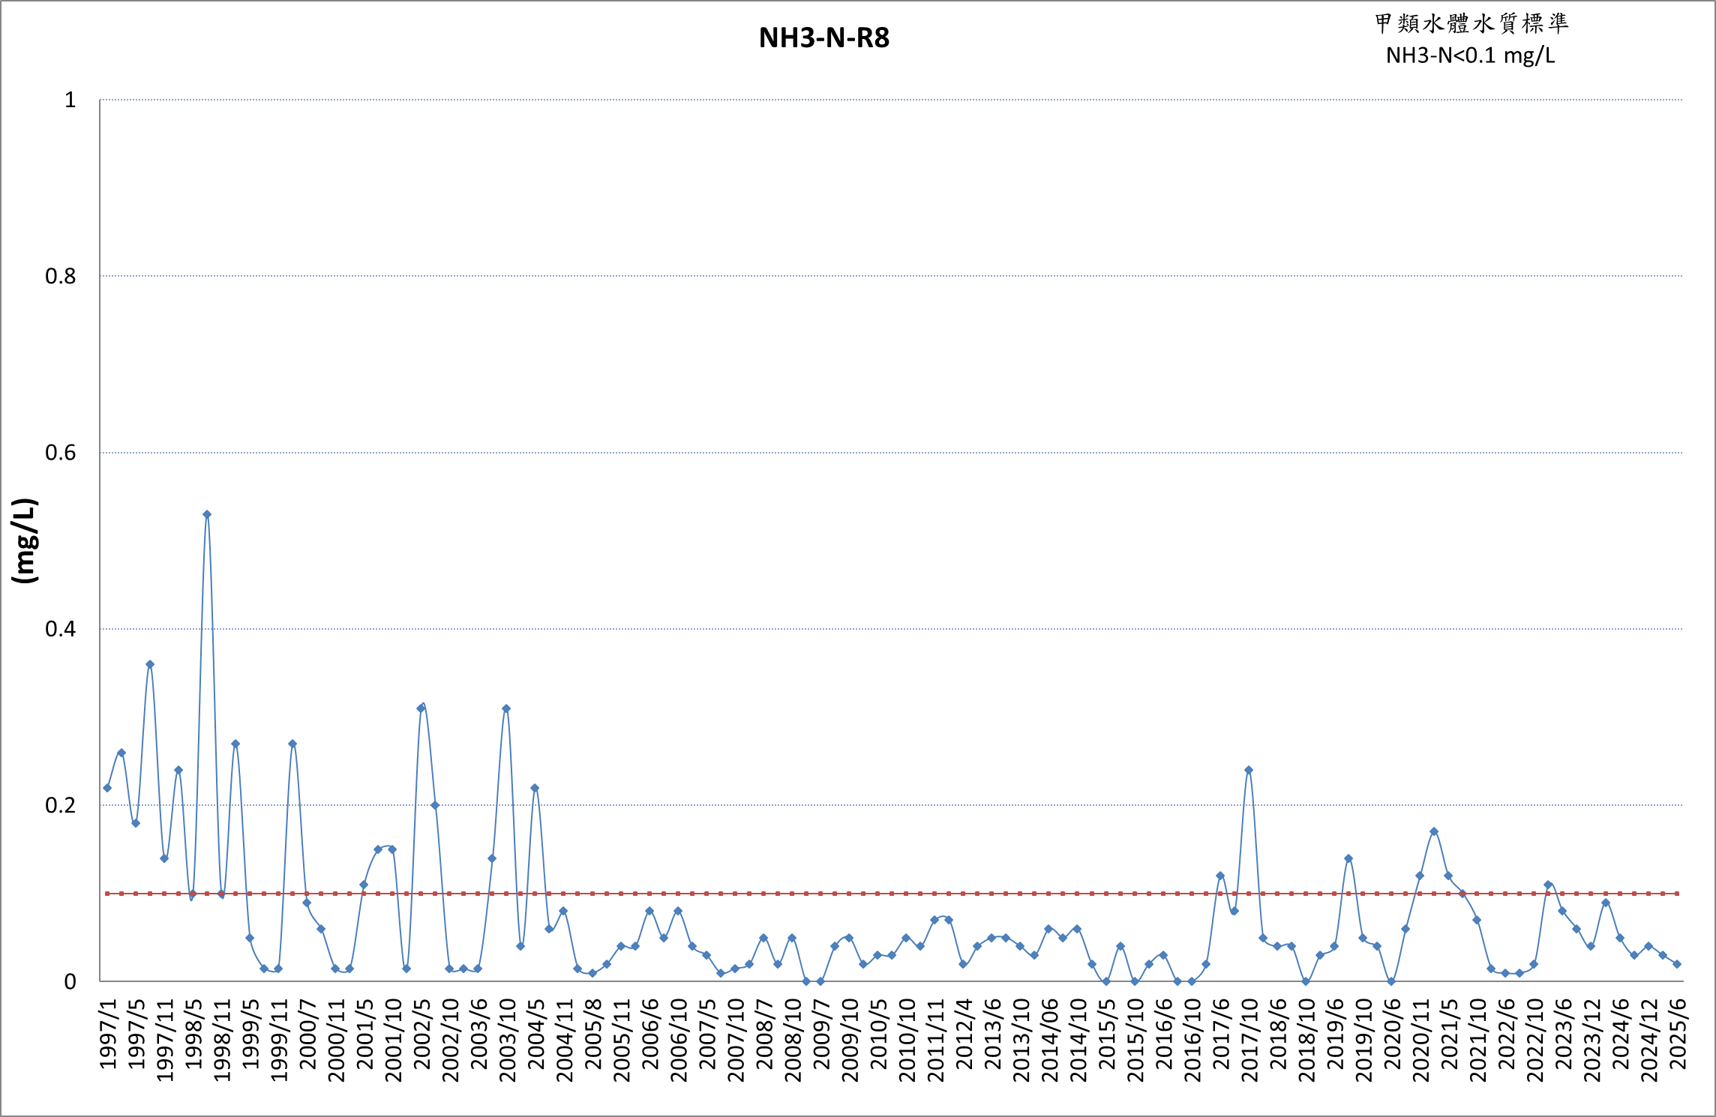Select the y-axis value label 0.4
Viewport: 1716px width, 1117px height.
tap(61, 629)
